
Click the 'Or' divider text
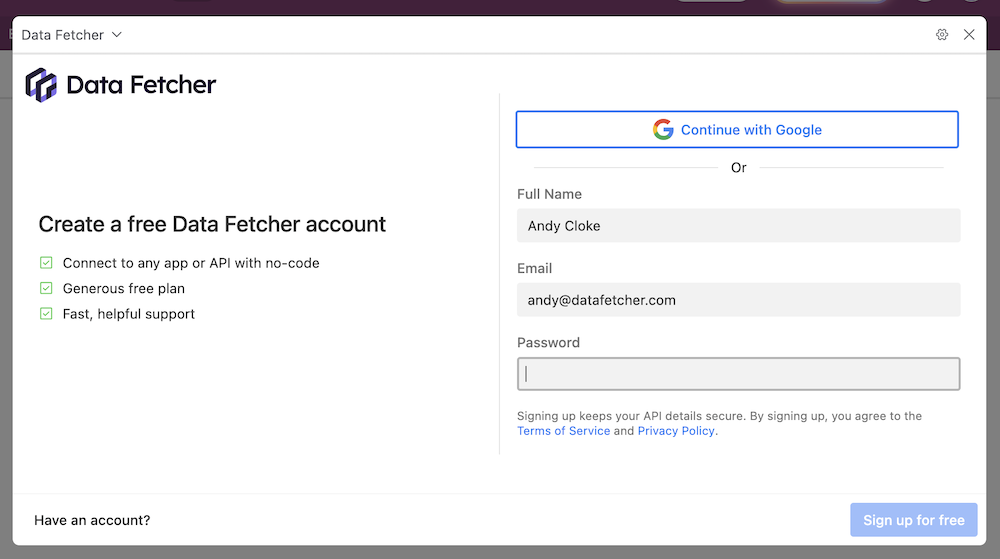739,168
